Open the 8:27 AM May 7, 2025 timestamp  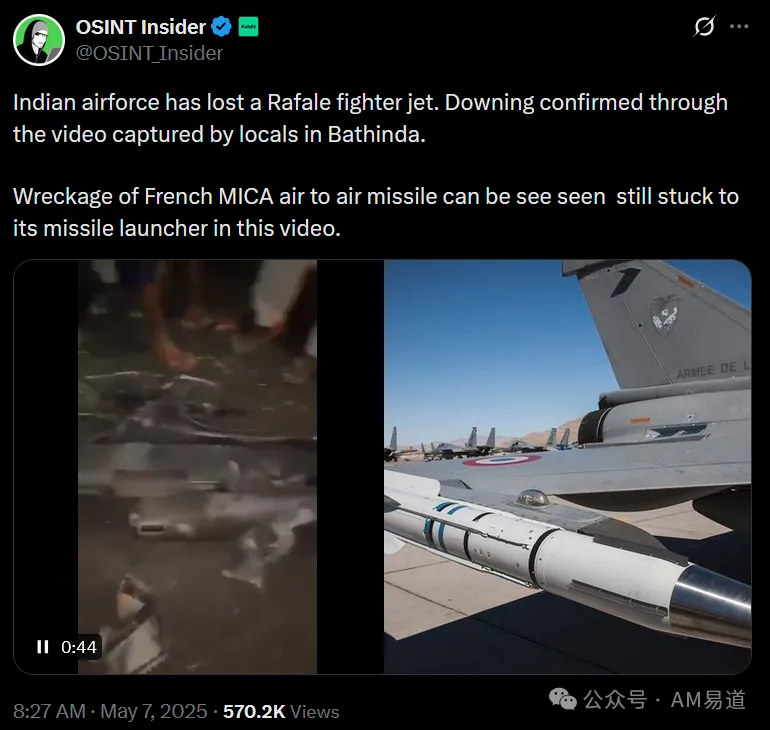pos(110,711)
